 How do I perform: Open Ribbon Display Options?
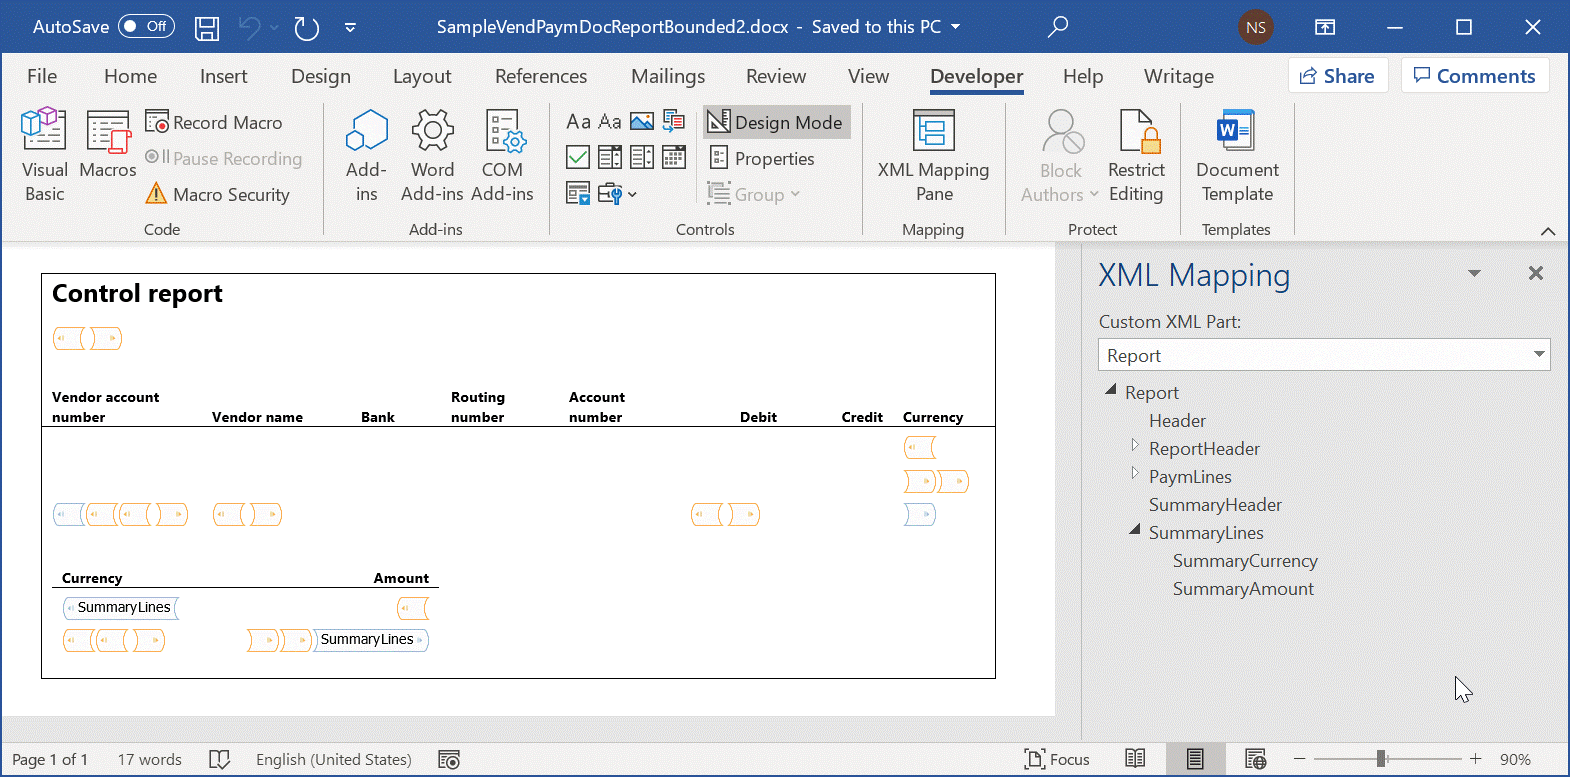pyautogui.click(x=1325, y=27)
